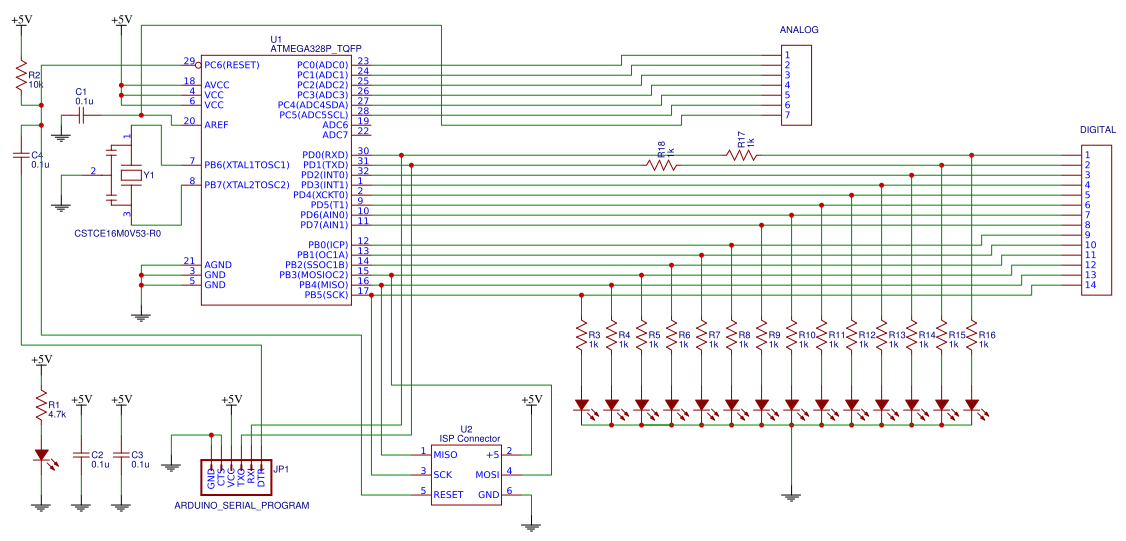
Task: Select the JP1 serial programming header
Action: pyautogui.click(x=235, y=472)
